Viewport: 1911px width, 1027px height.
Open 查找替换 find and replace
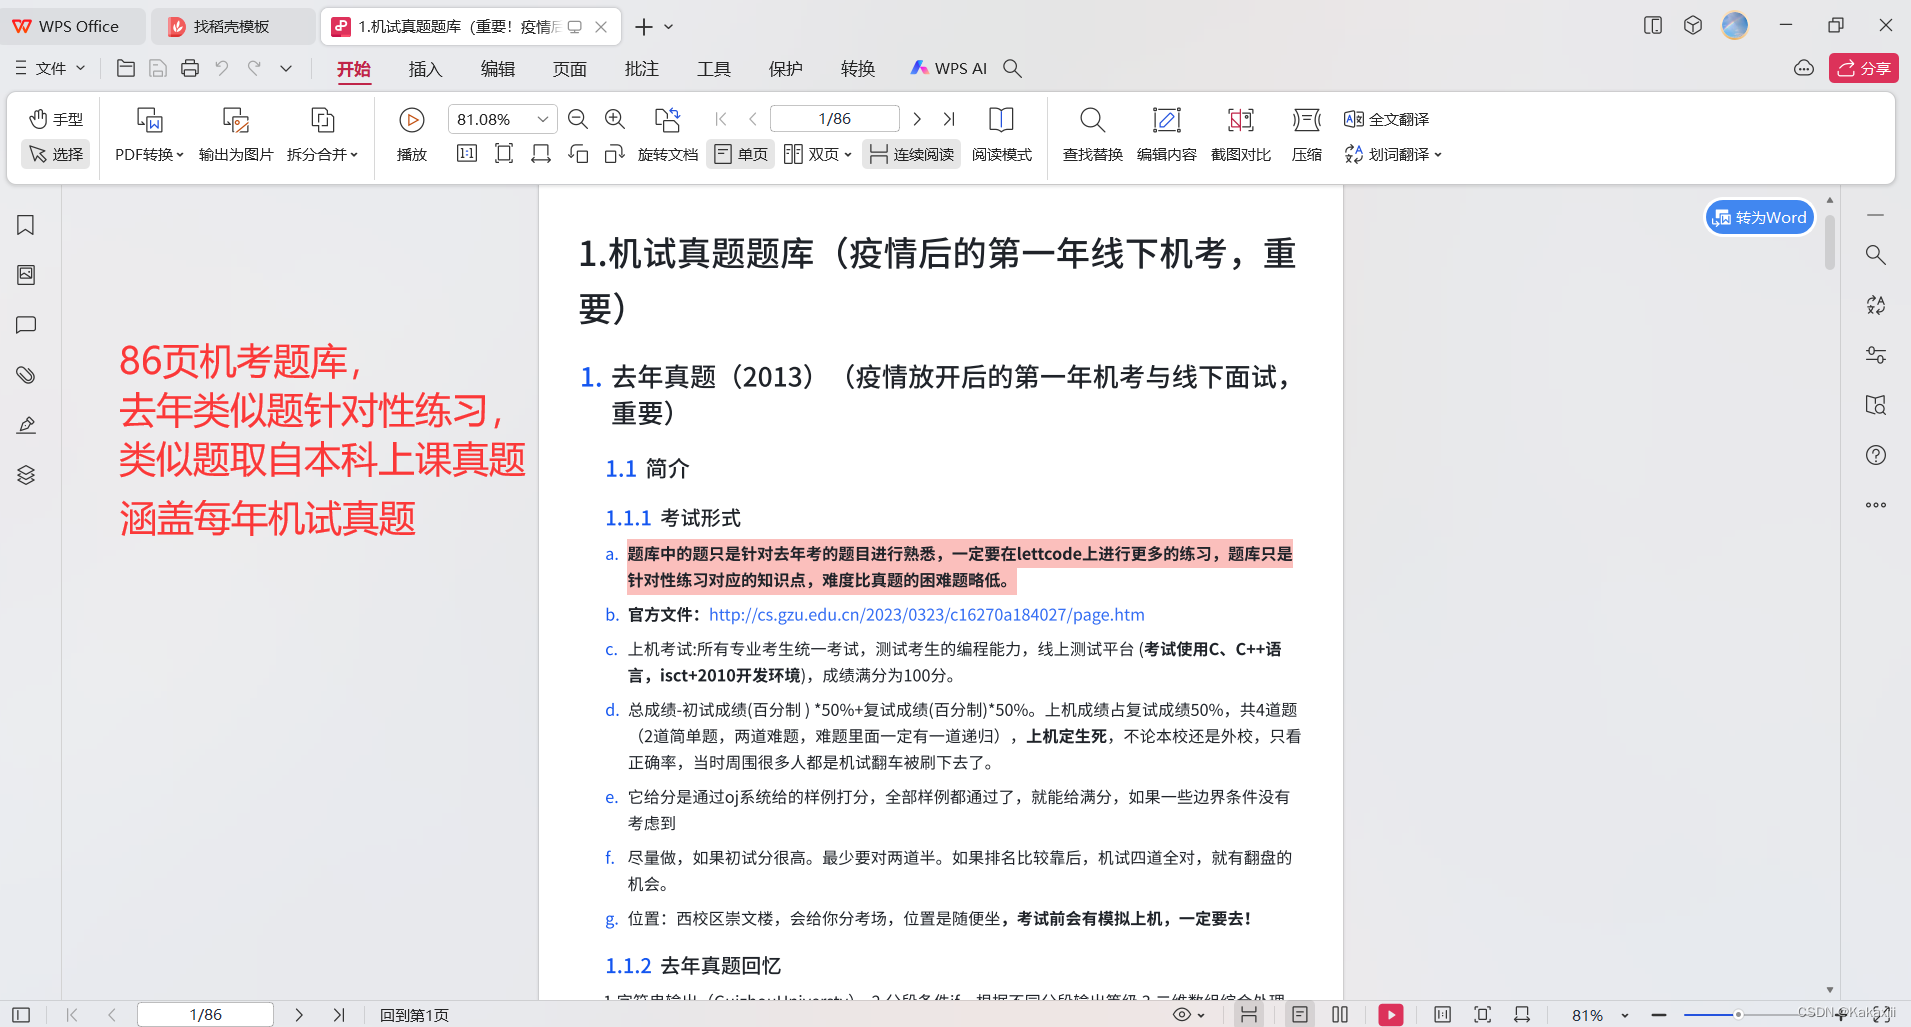(1092, 133)
